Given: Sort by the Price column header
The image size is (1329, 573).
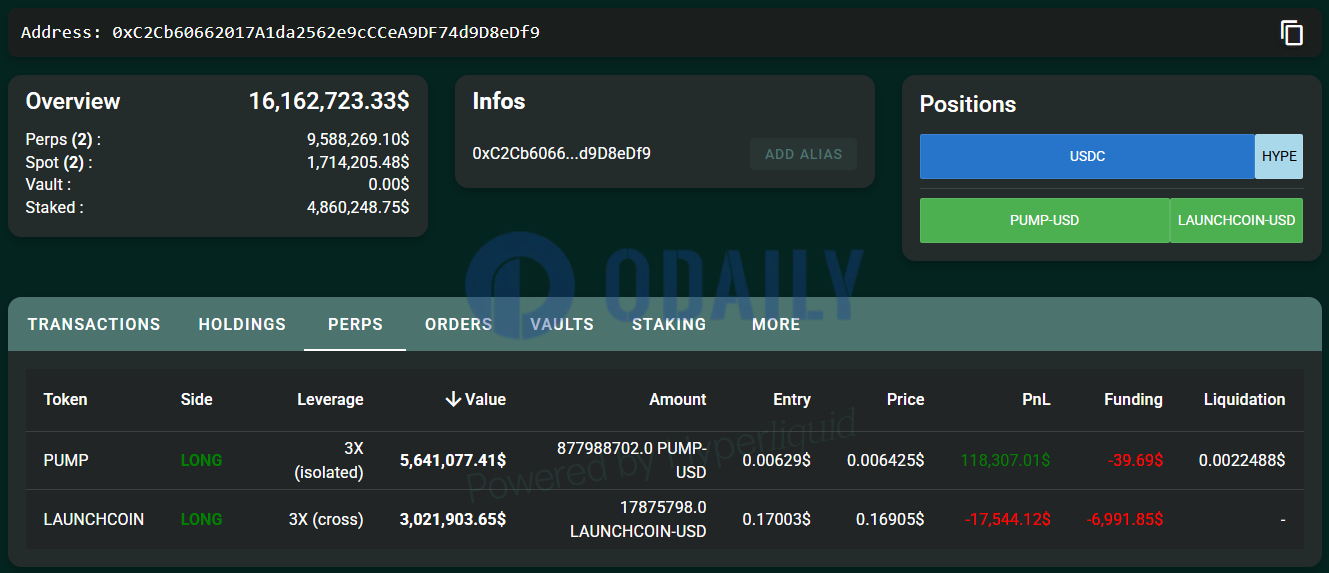Looking at the screenshot, I should click(905, 399).
